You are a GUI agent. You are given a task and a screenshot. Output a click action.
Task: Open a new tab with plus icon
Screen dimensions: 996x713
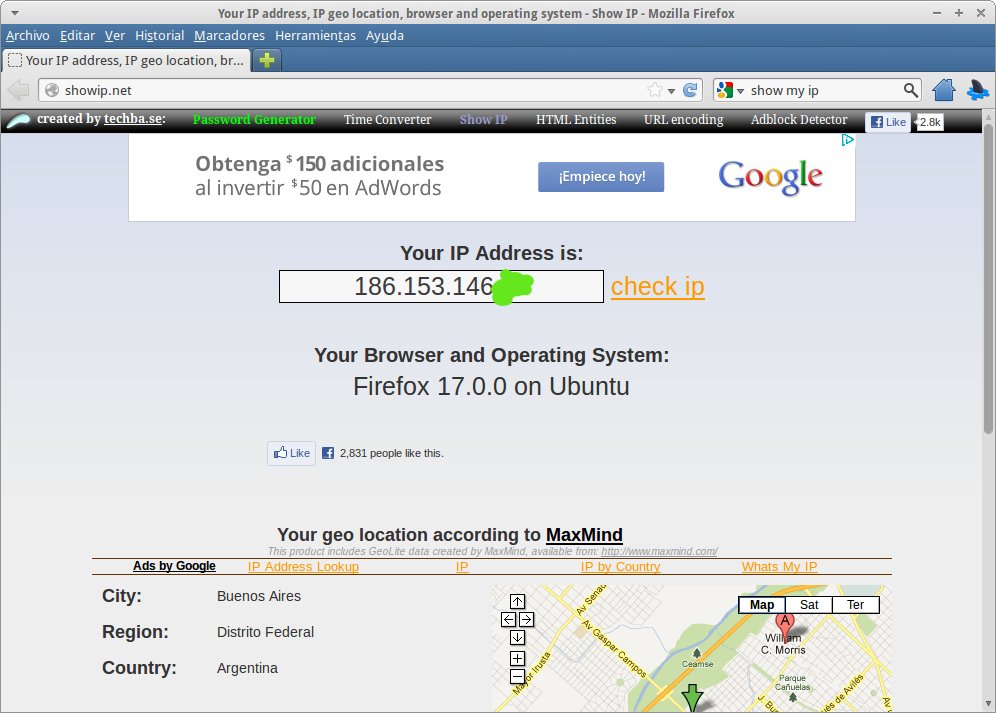pos(267,60)
